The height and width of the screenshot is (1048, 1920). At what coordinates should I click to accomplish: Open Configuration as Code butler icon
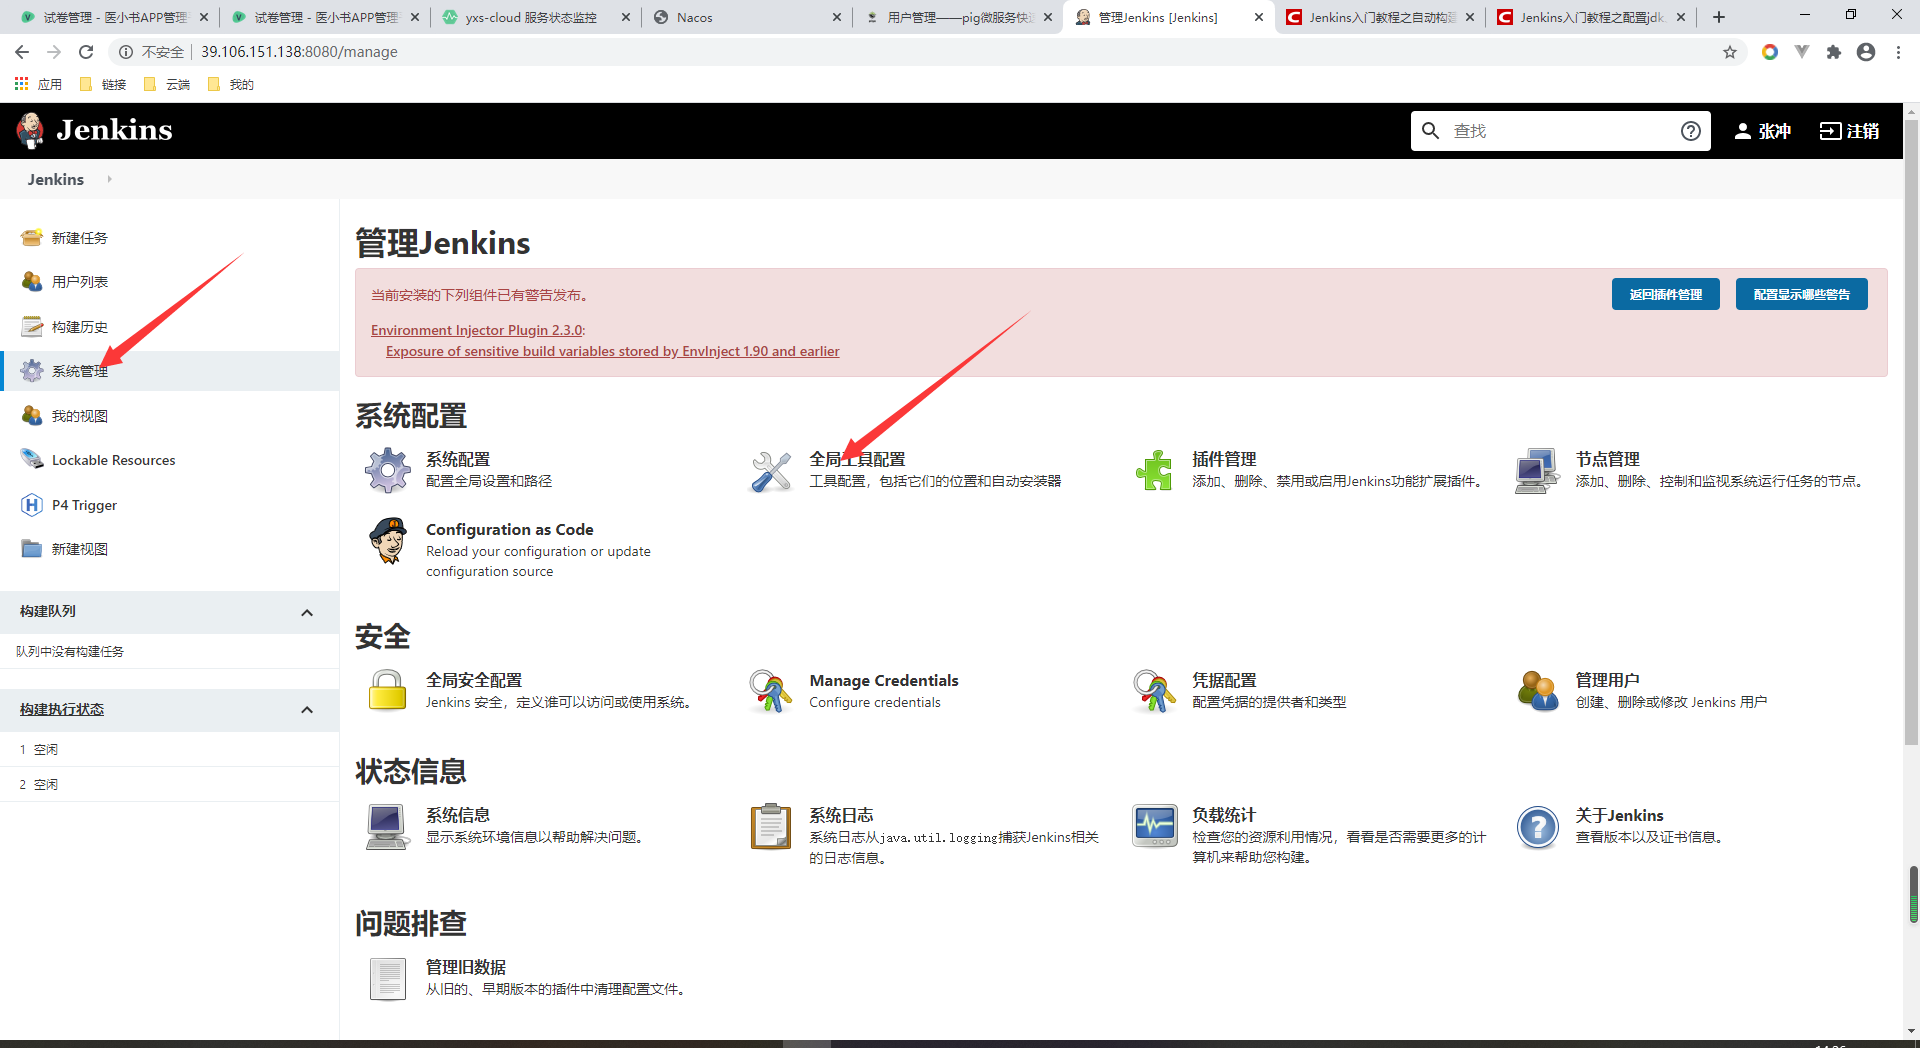[x=388, y=540]
